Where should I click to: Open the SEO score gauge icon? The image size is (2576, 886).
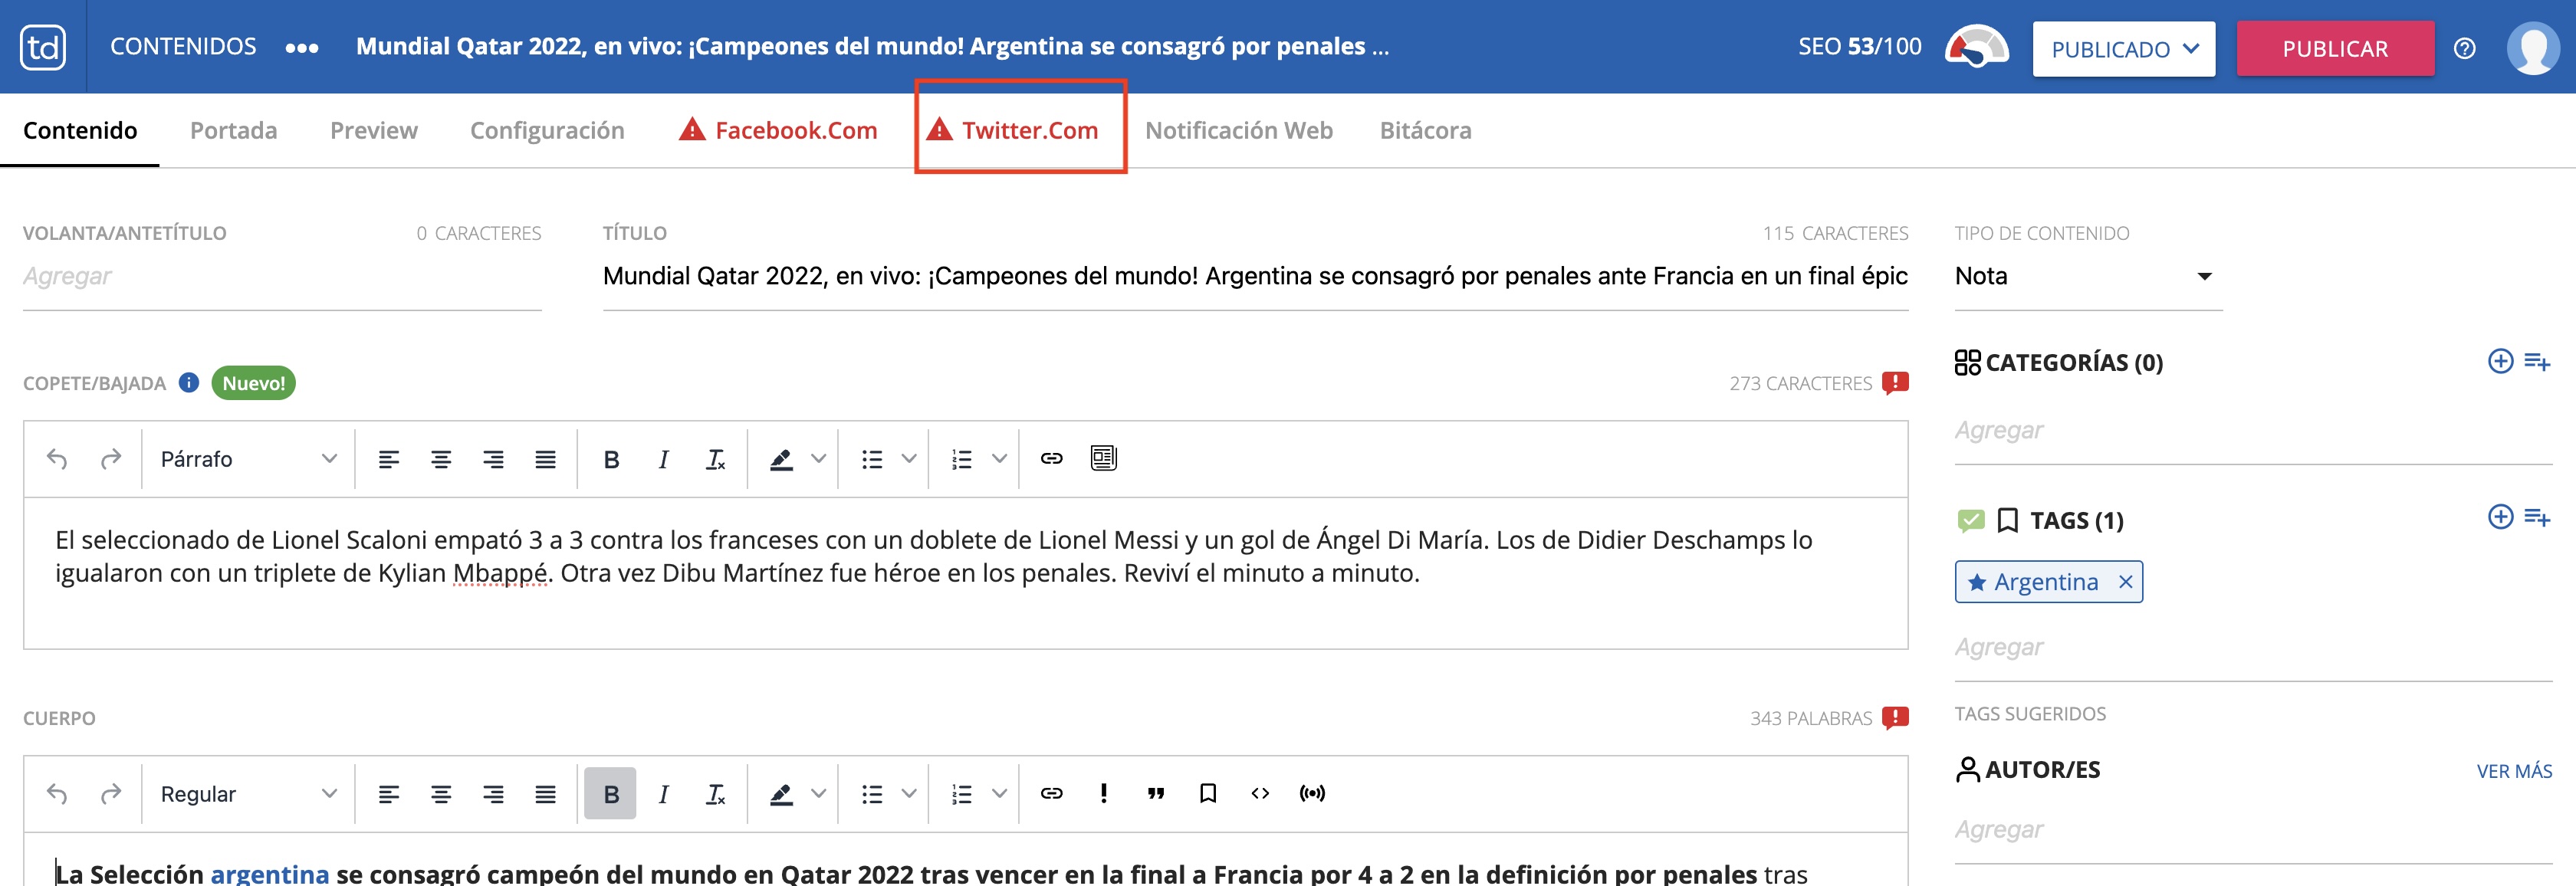1976,47
